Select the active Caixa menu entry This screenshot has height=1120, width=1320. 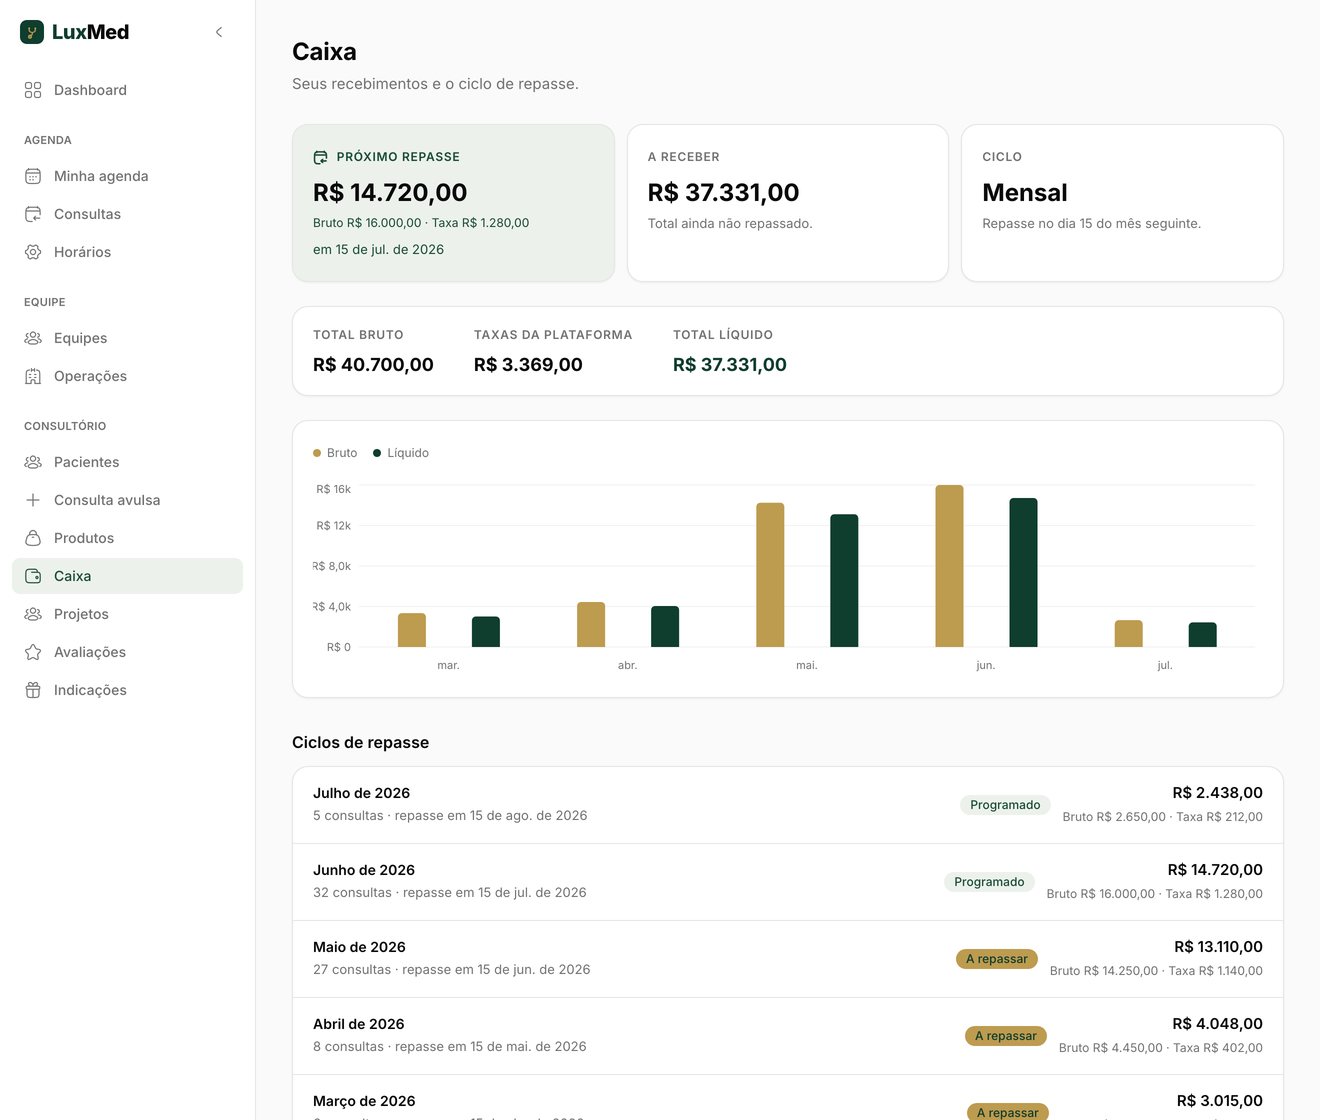coord(127,576)
